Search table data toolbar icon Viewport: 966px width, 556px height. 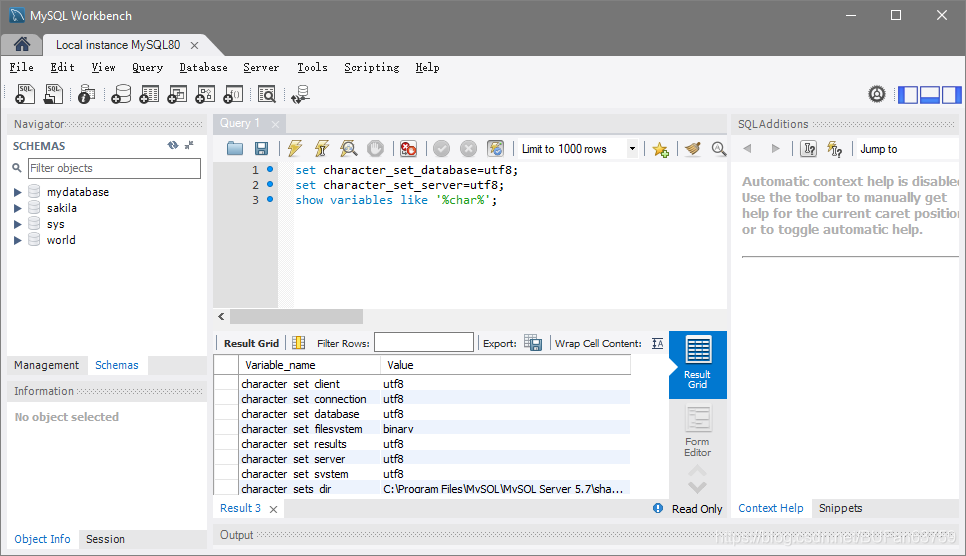tap(267, 94)
